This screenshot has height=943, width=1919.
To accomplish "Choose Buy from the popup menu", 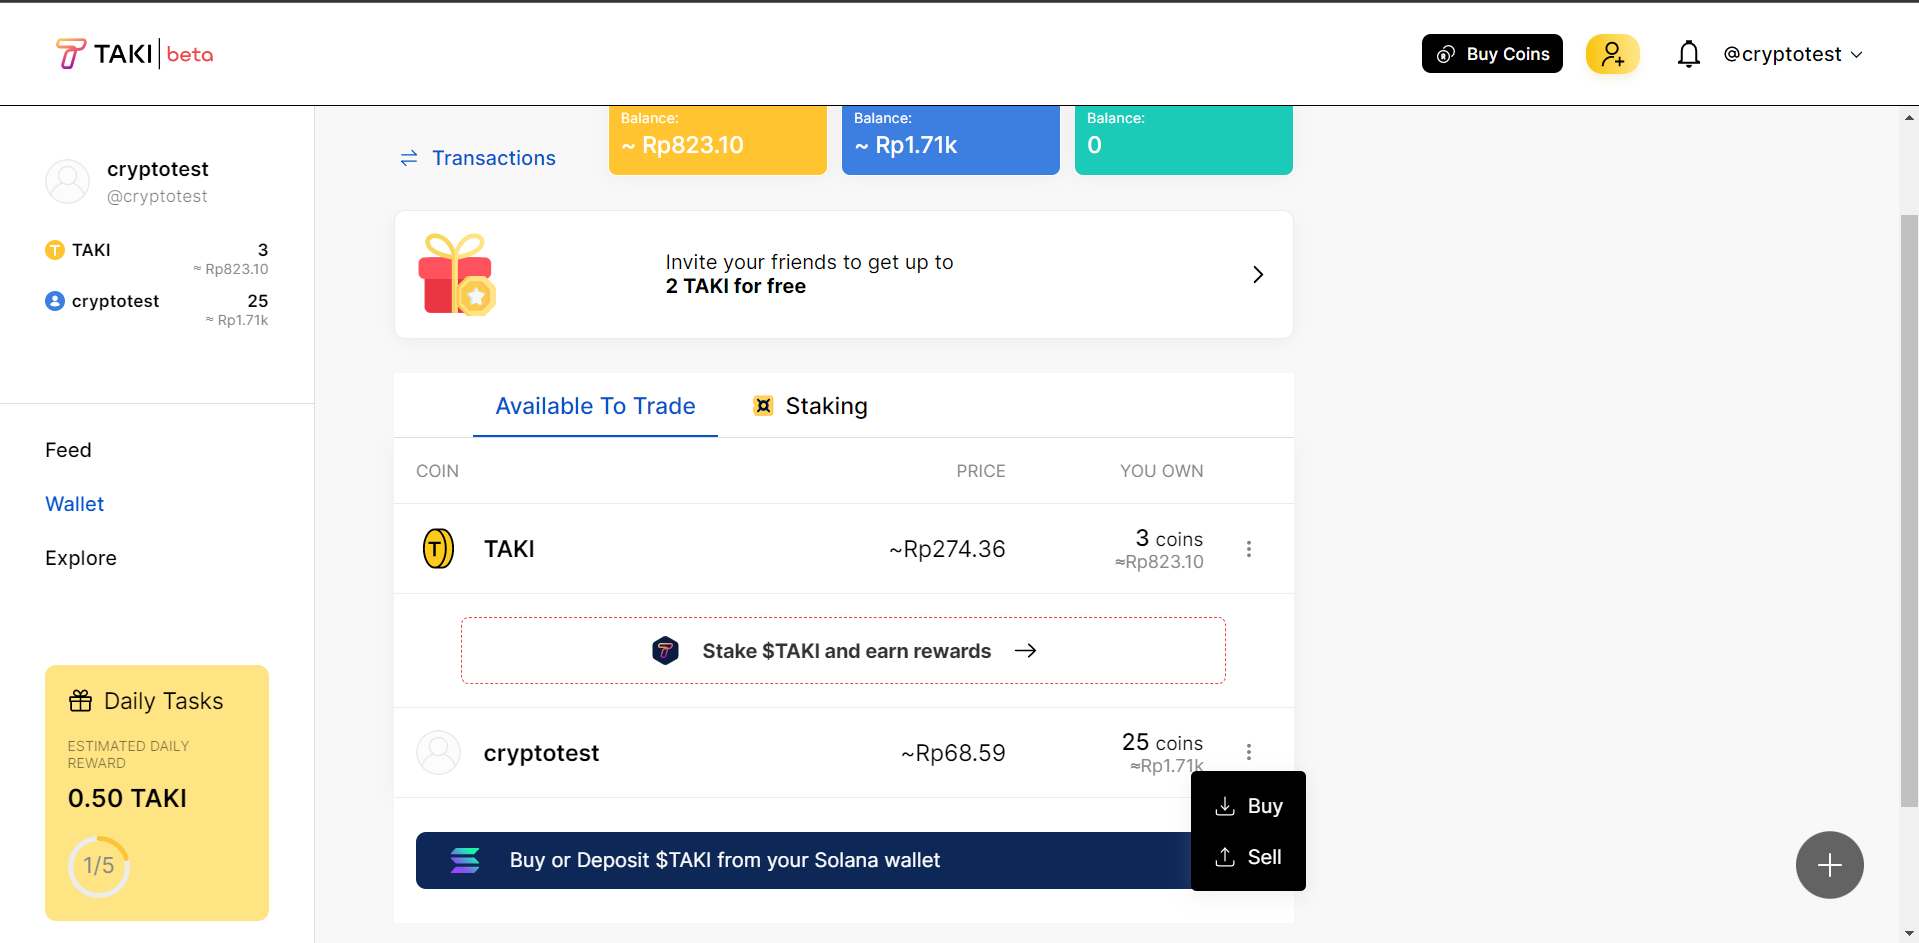I will pos(1248,806).
